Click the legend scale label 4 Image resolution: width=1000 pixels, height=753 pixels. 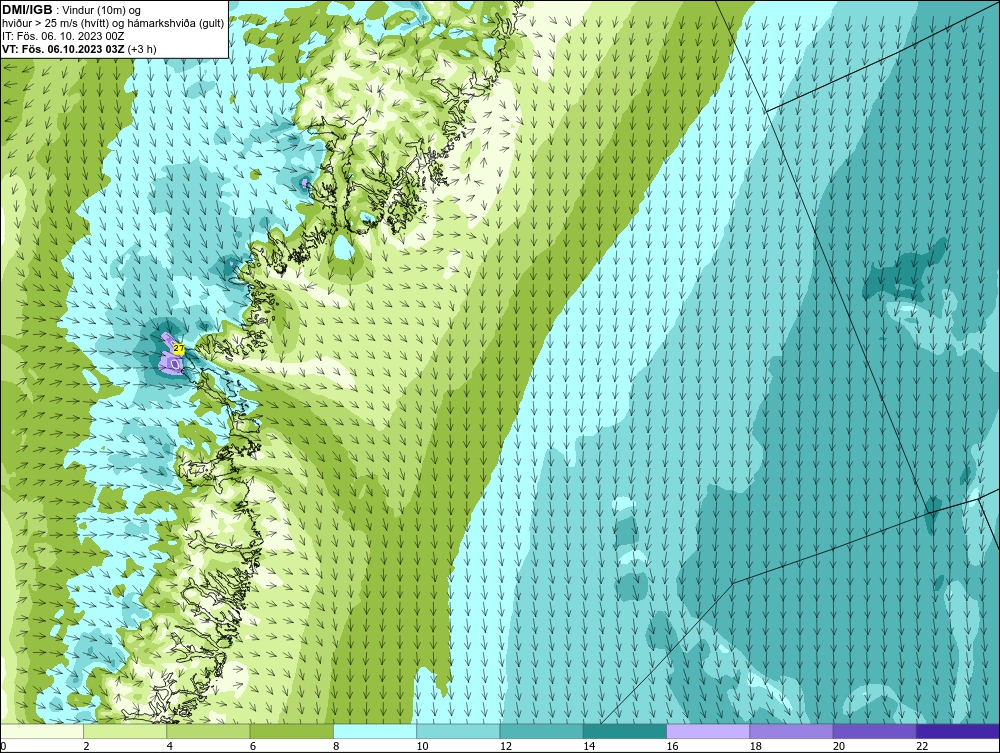point(170,746)
